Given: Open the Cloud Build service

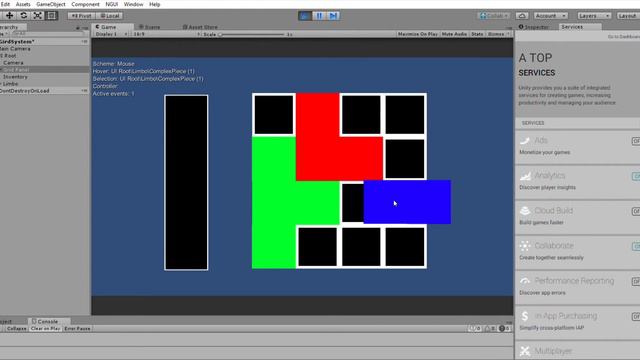Looking at the screenshot, I should 578,217.
